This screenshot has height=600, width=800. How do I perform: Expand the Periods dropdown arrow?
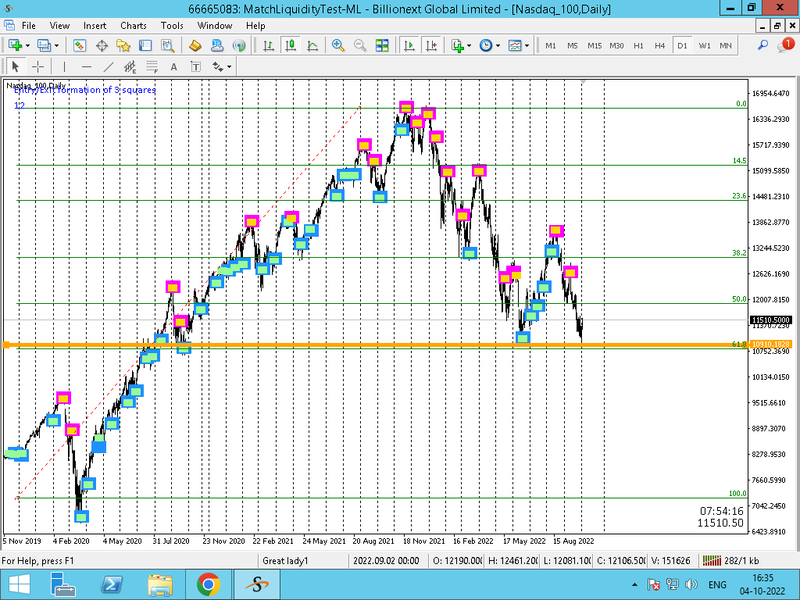point(498,45)
